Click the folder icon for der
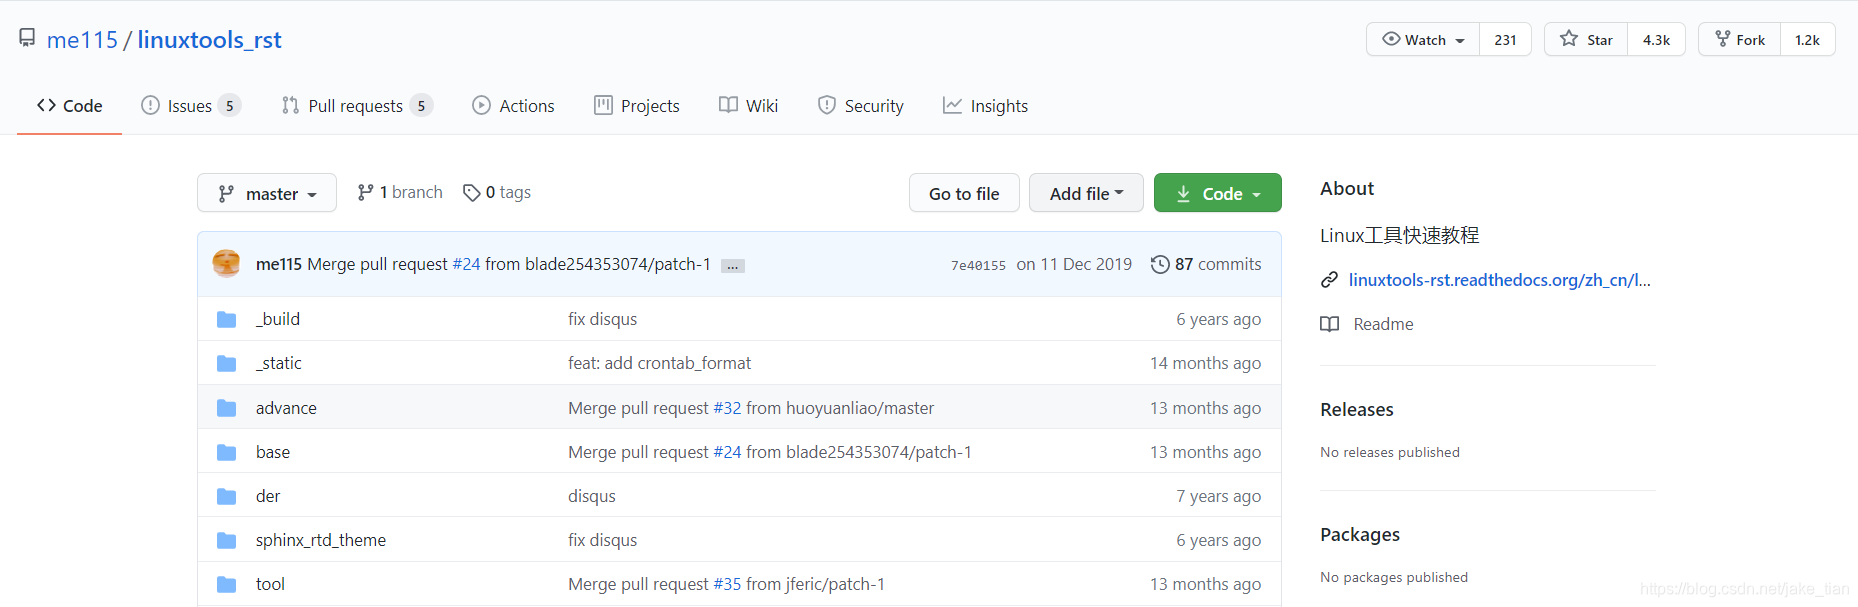 (x=227, y=496)
